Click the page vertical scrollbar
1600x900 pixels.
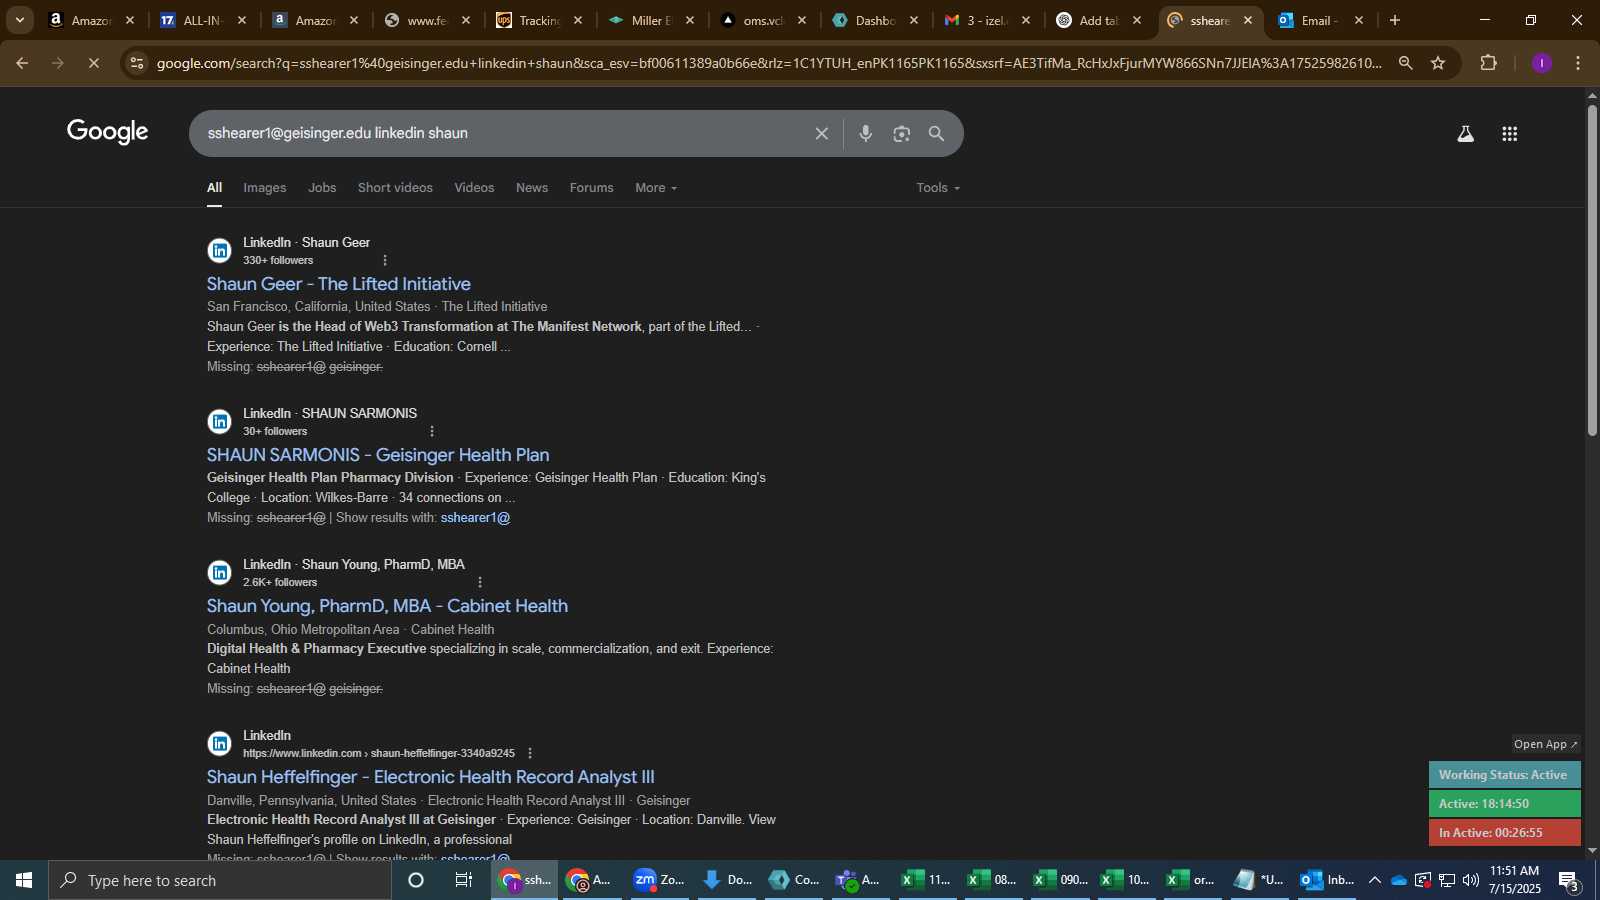[1592, 270]
